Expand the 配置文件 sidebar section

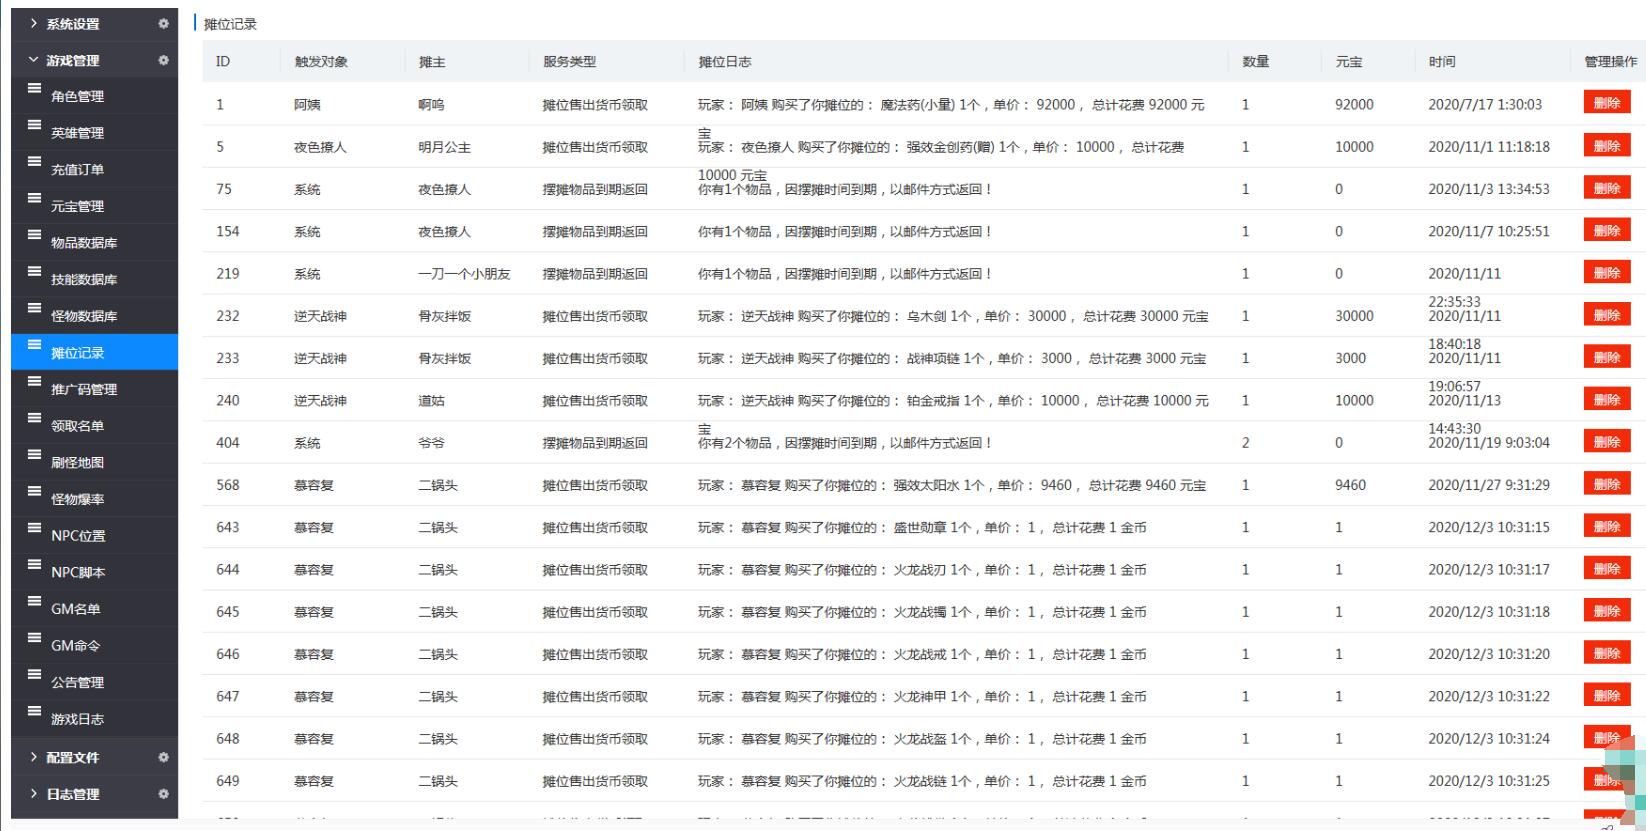click(72, 758)
